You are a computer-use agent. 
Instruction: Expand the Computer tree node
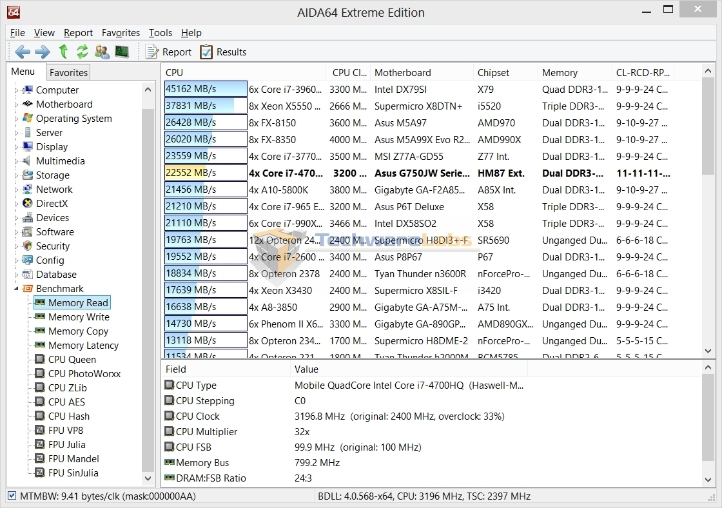(x=16, y=90)
